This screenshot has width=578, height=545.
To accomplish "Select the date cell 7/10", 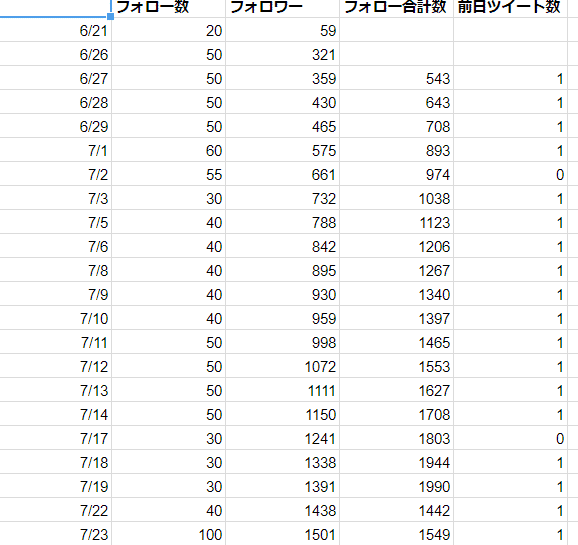I will pyautogui.click(x=55, y=318).
